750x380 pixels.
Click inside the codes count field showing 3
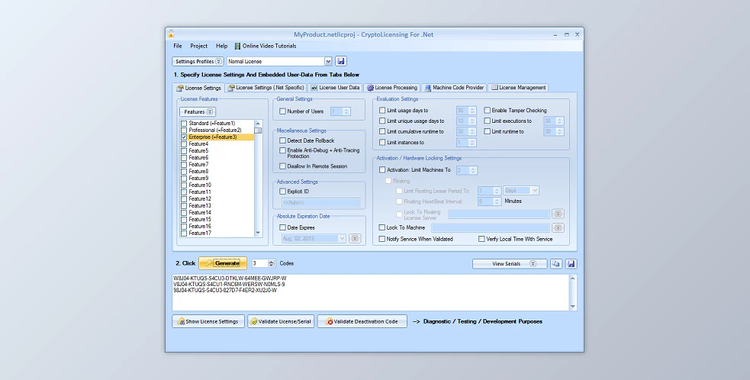260,264
